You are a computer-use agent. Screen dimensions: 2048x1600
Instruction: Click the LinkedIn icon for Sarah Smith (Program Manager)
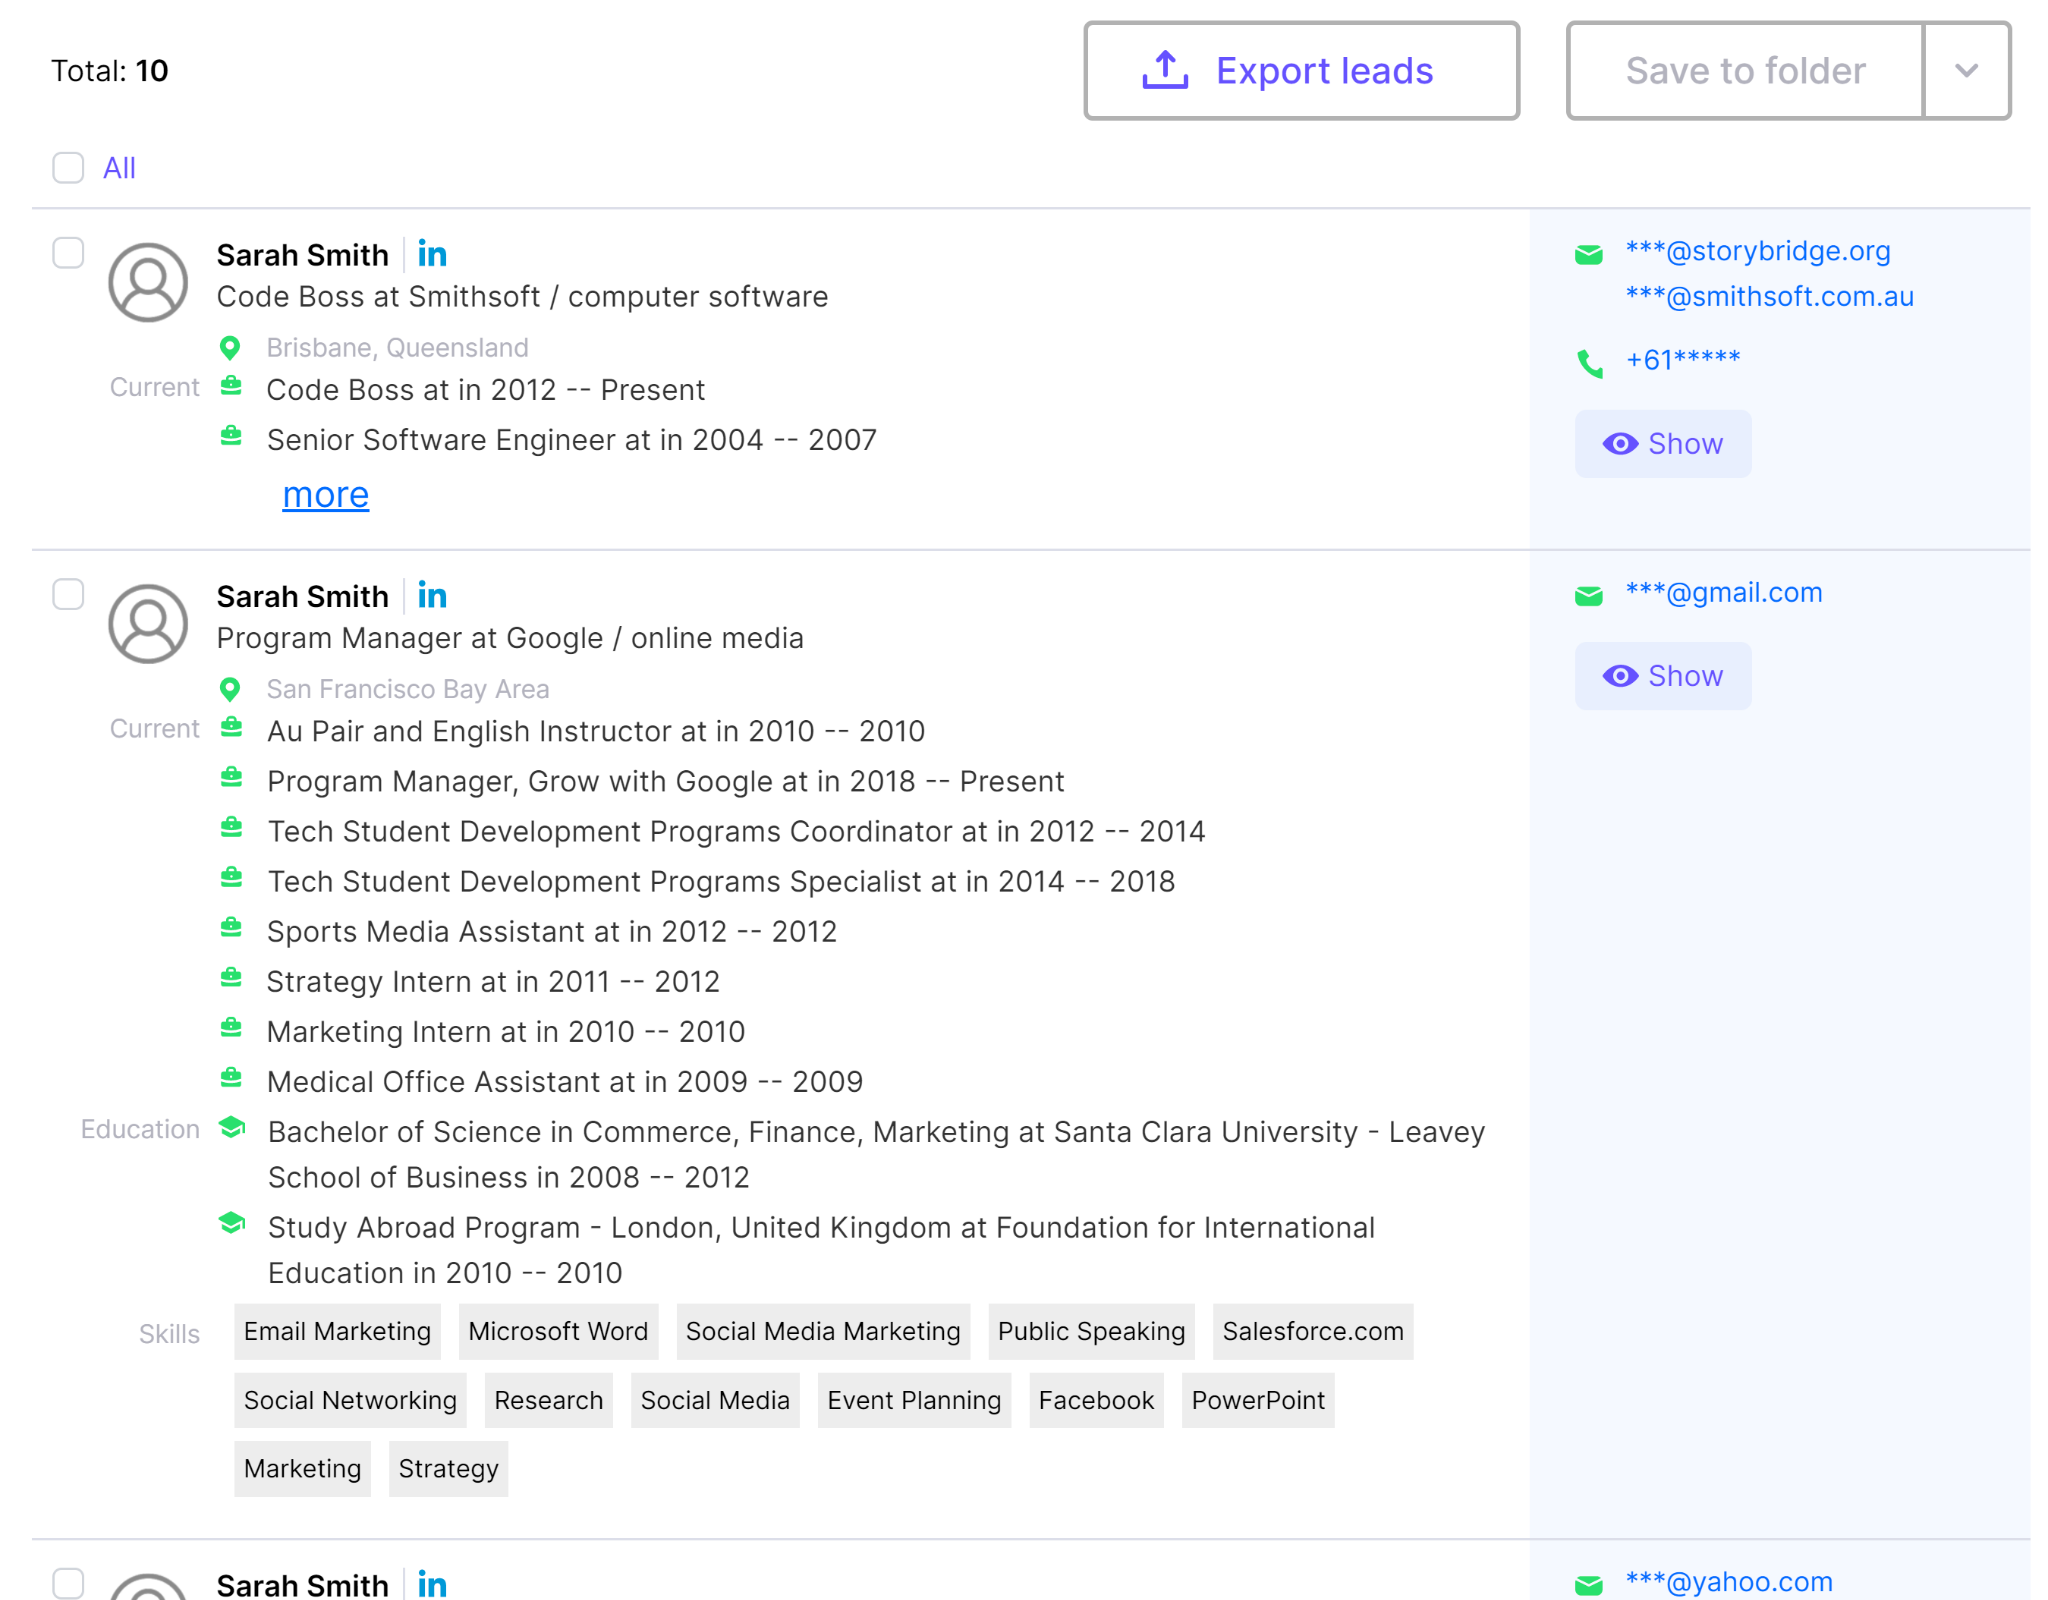coord(436,592)
